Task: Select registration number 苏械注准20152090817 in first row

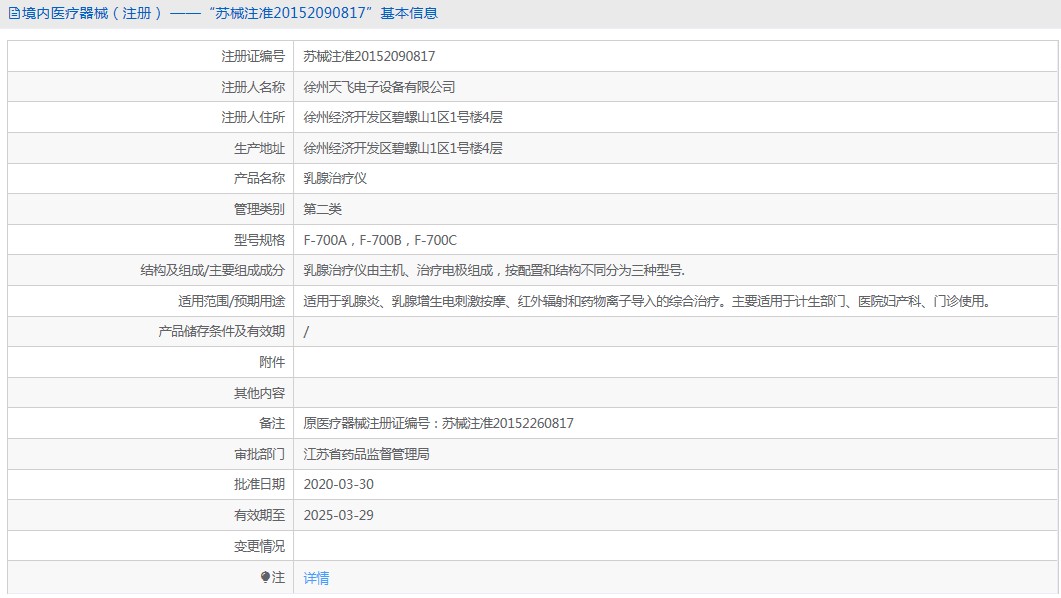Action: [369, 56]
